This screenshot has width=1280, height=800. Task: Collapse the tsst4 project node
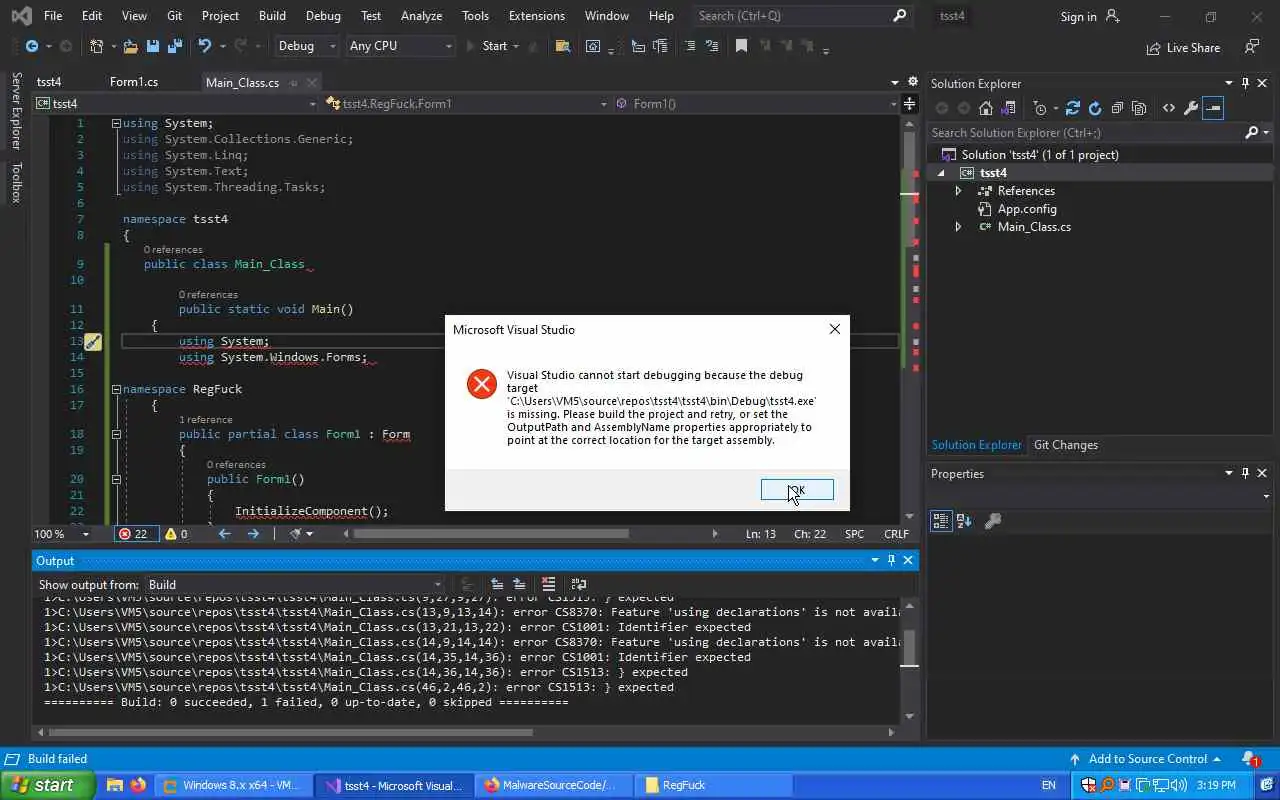(x=940, y=173)
